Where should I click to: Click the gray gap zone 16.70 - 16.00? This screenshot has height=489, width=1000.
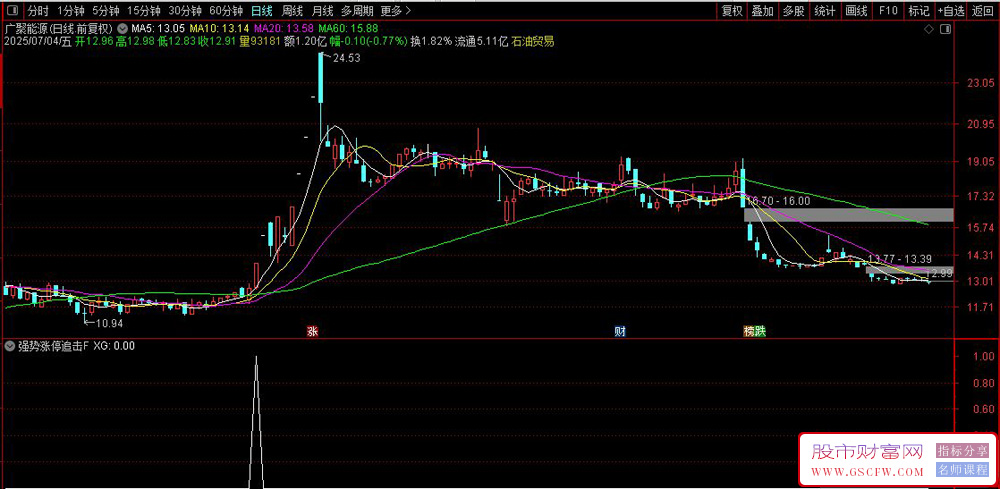click(x=848, y=215)
